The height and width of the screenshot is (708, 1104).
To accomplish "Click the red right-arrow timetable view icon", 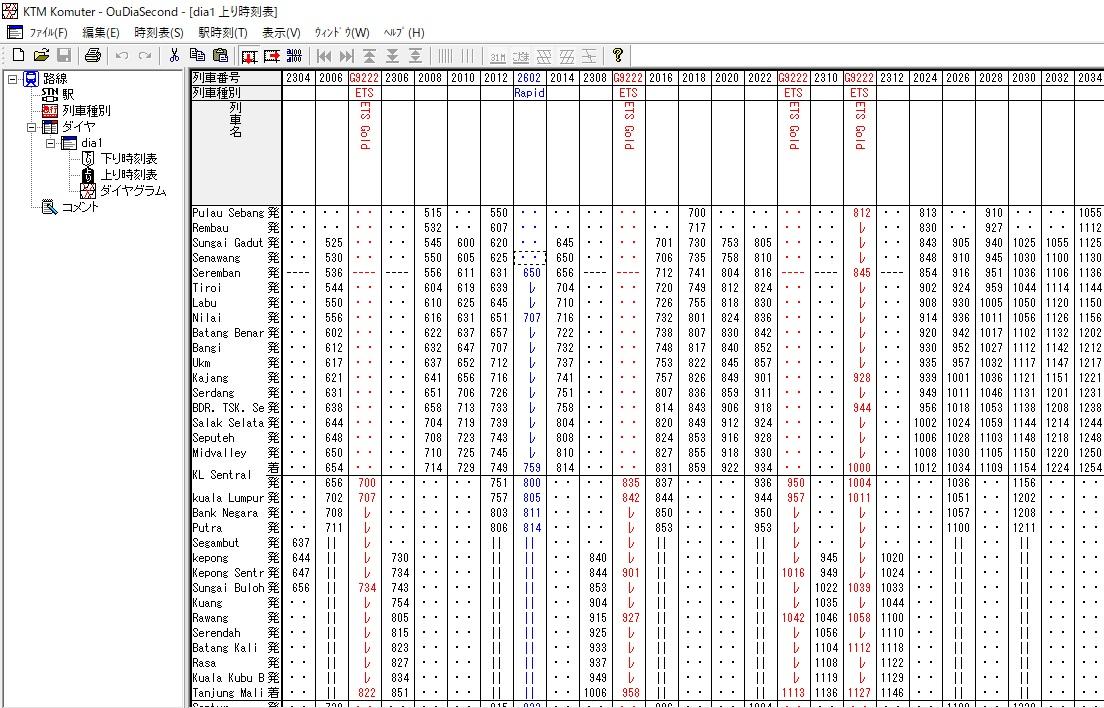I will pyautogui.click(x=272, y=56).
